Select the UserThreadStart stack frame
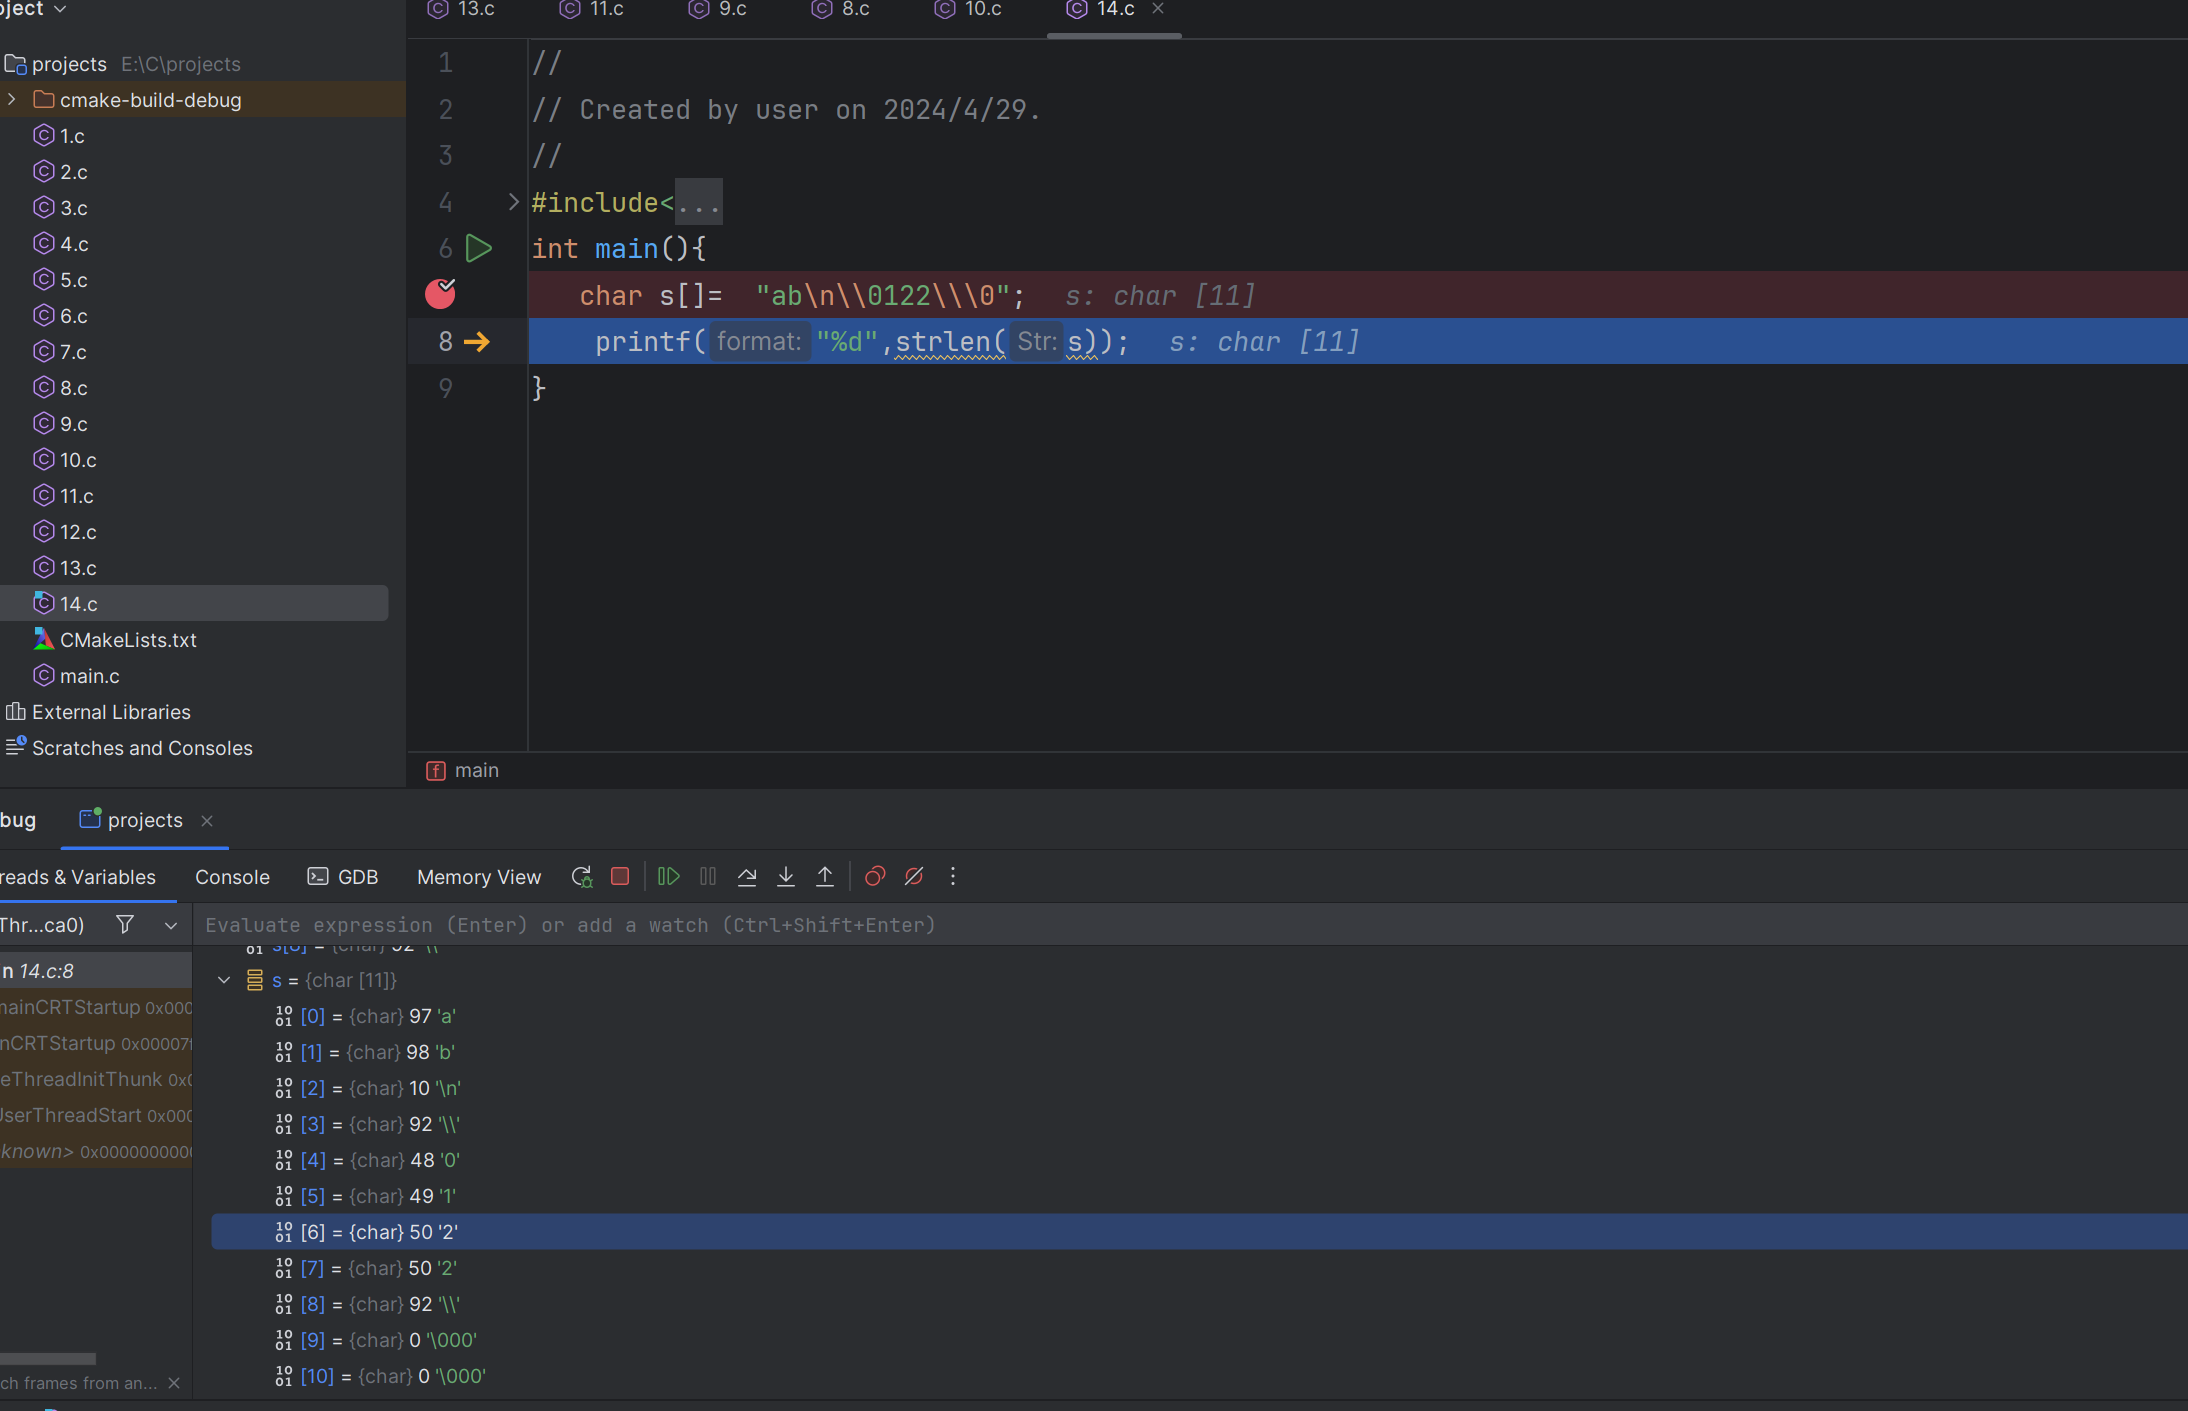The width and height of the screenshot is (2188, 1411). click(96, 1115)
